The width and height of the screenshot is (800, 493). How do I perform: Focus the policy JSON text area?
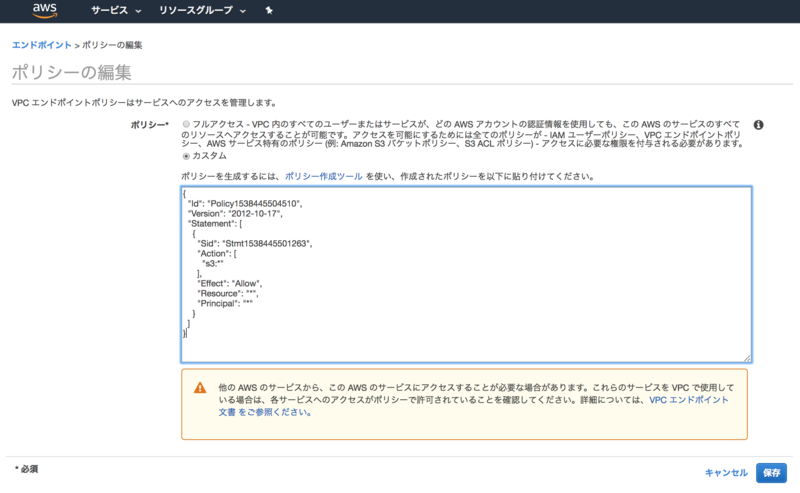click(466, 275)
